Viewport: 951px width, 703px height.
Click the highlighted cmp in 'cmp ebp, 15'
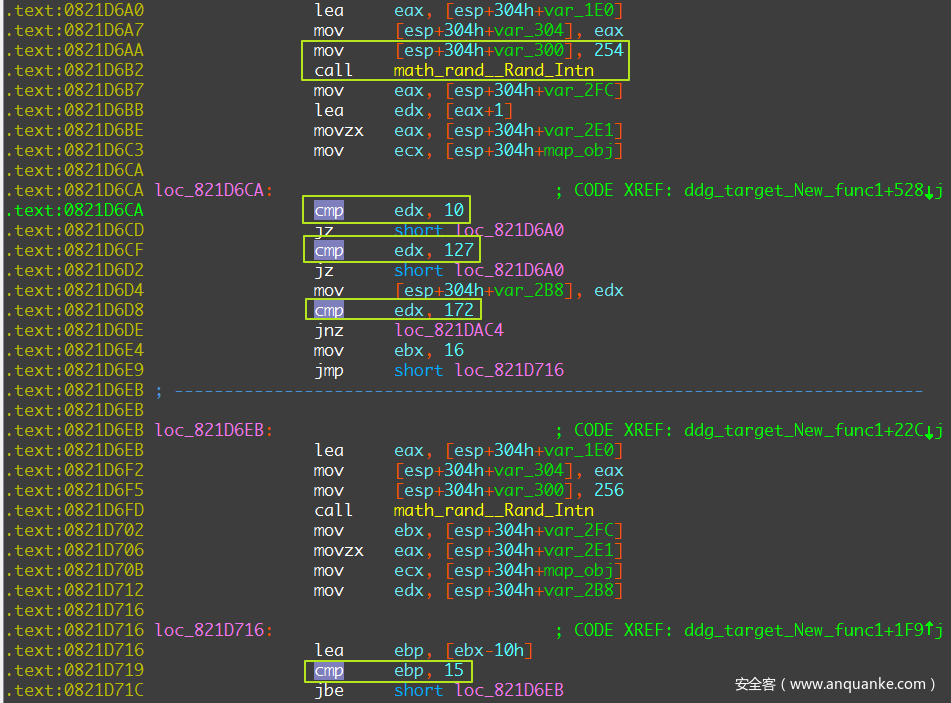point(329,670)
